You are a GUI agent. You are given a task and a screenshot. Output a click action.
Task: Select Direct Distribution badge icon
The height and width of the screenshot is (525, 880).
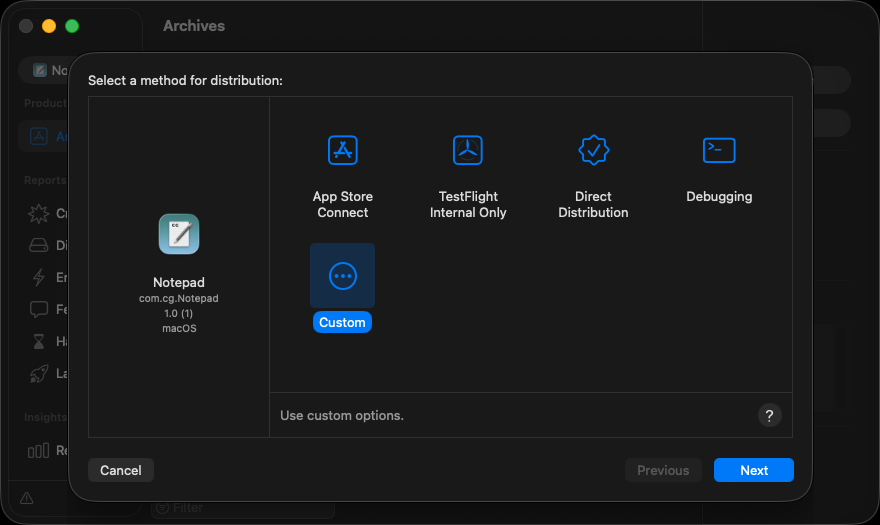tap(593, 151)
